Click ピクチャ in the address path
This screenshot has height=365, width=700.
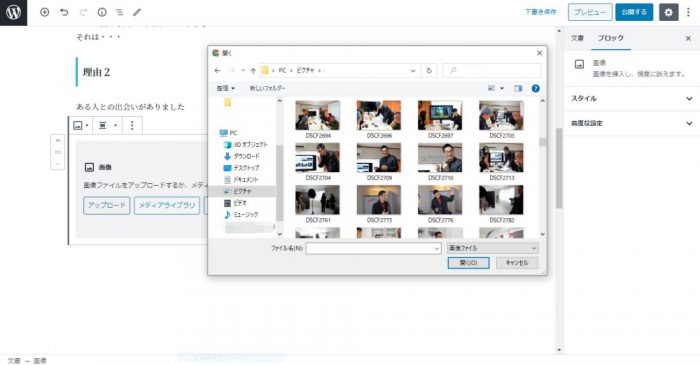pyautogui.click(x=305, y=71)
